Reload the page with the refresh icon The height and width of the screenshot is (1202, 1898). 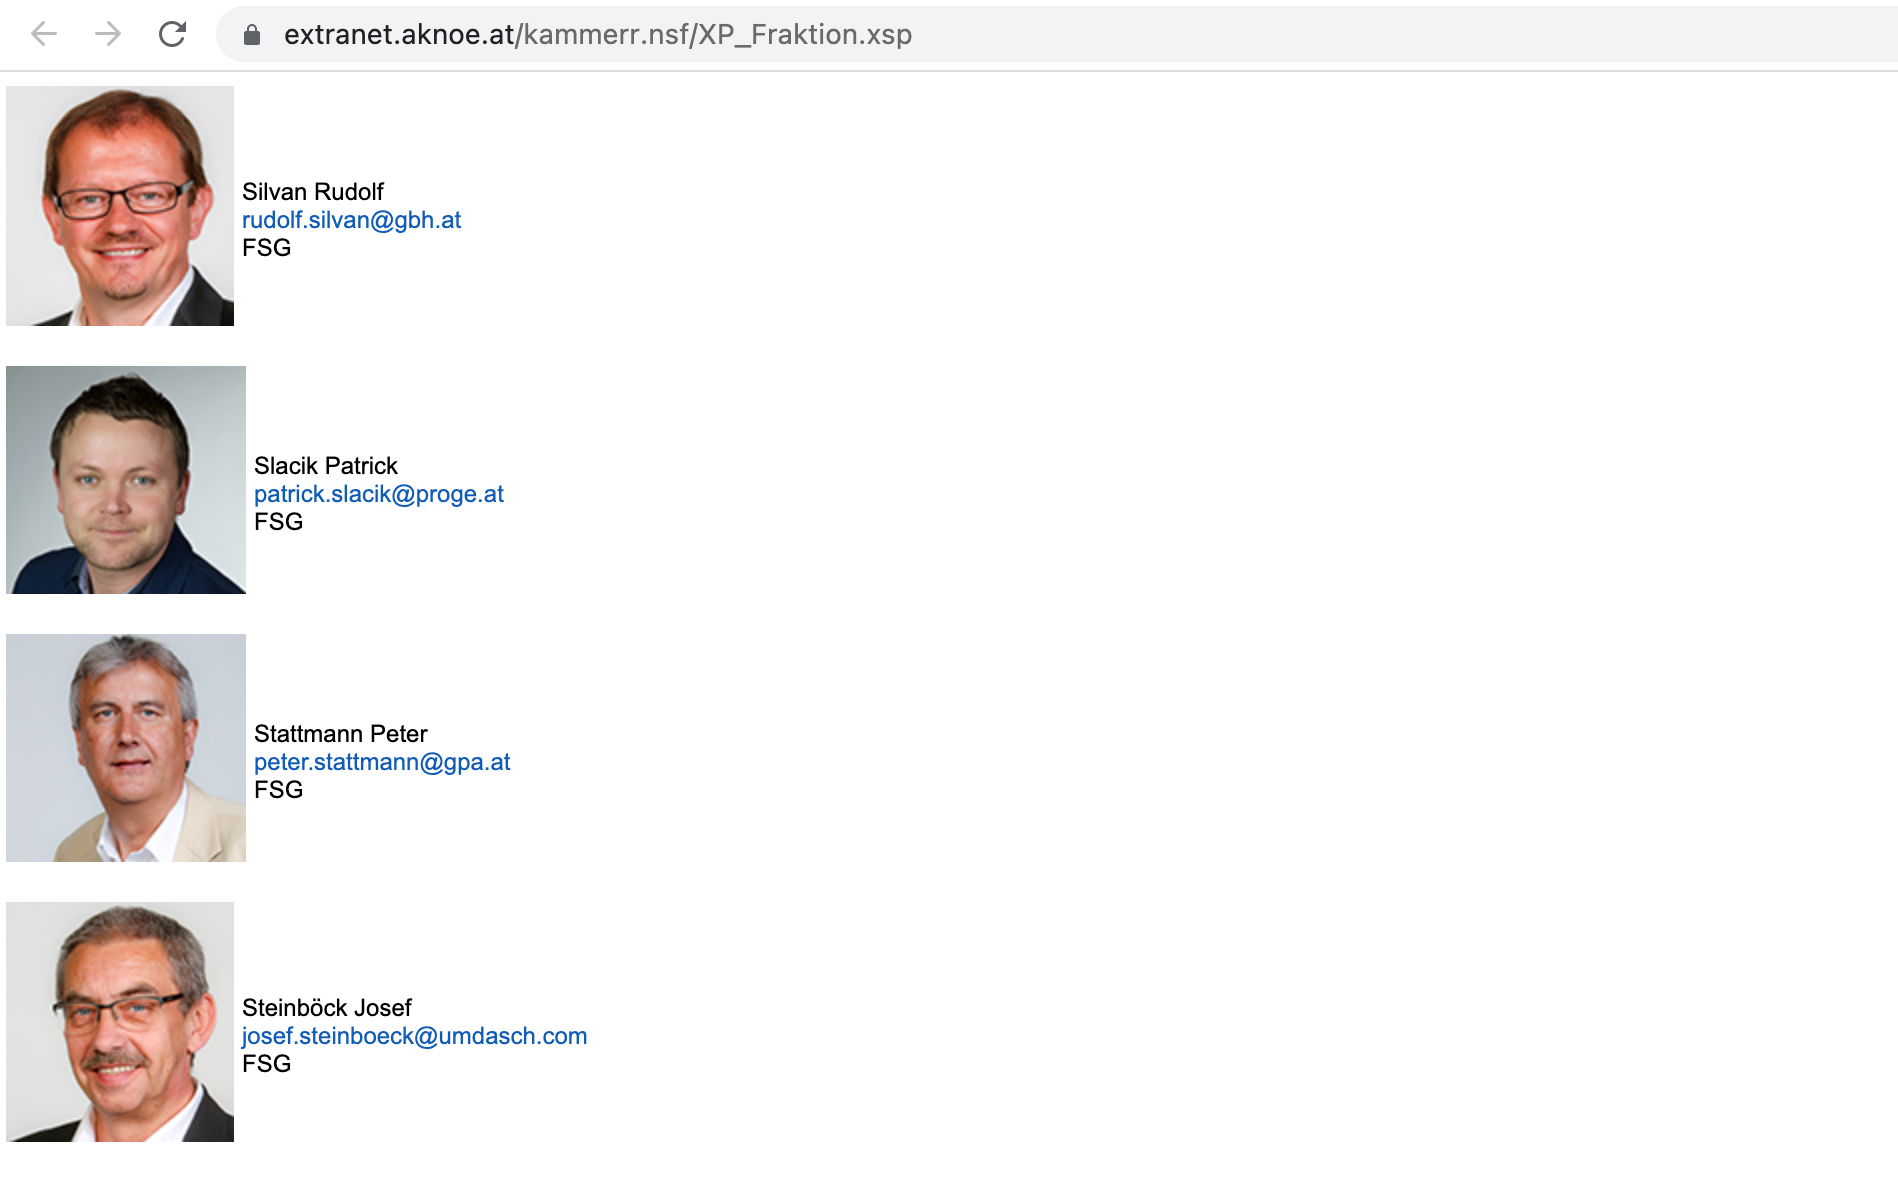[172, 34]
